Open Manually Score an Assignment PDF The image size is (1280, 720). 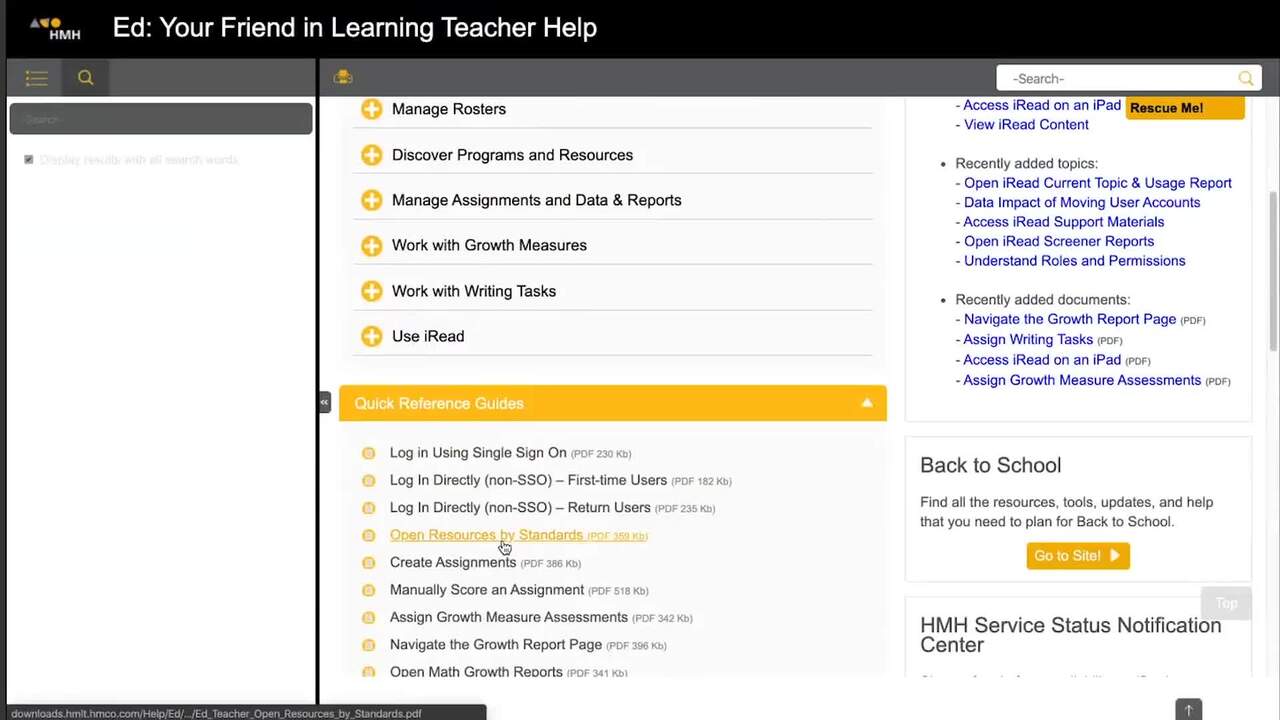[487, 590]
